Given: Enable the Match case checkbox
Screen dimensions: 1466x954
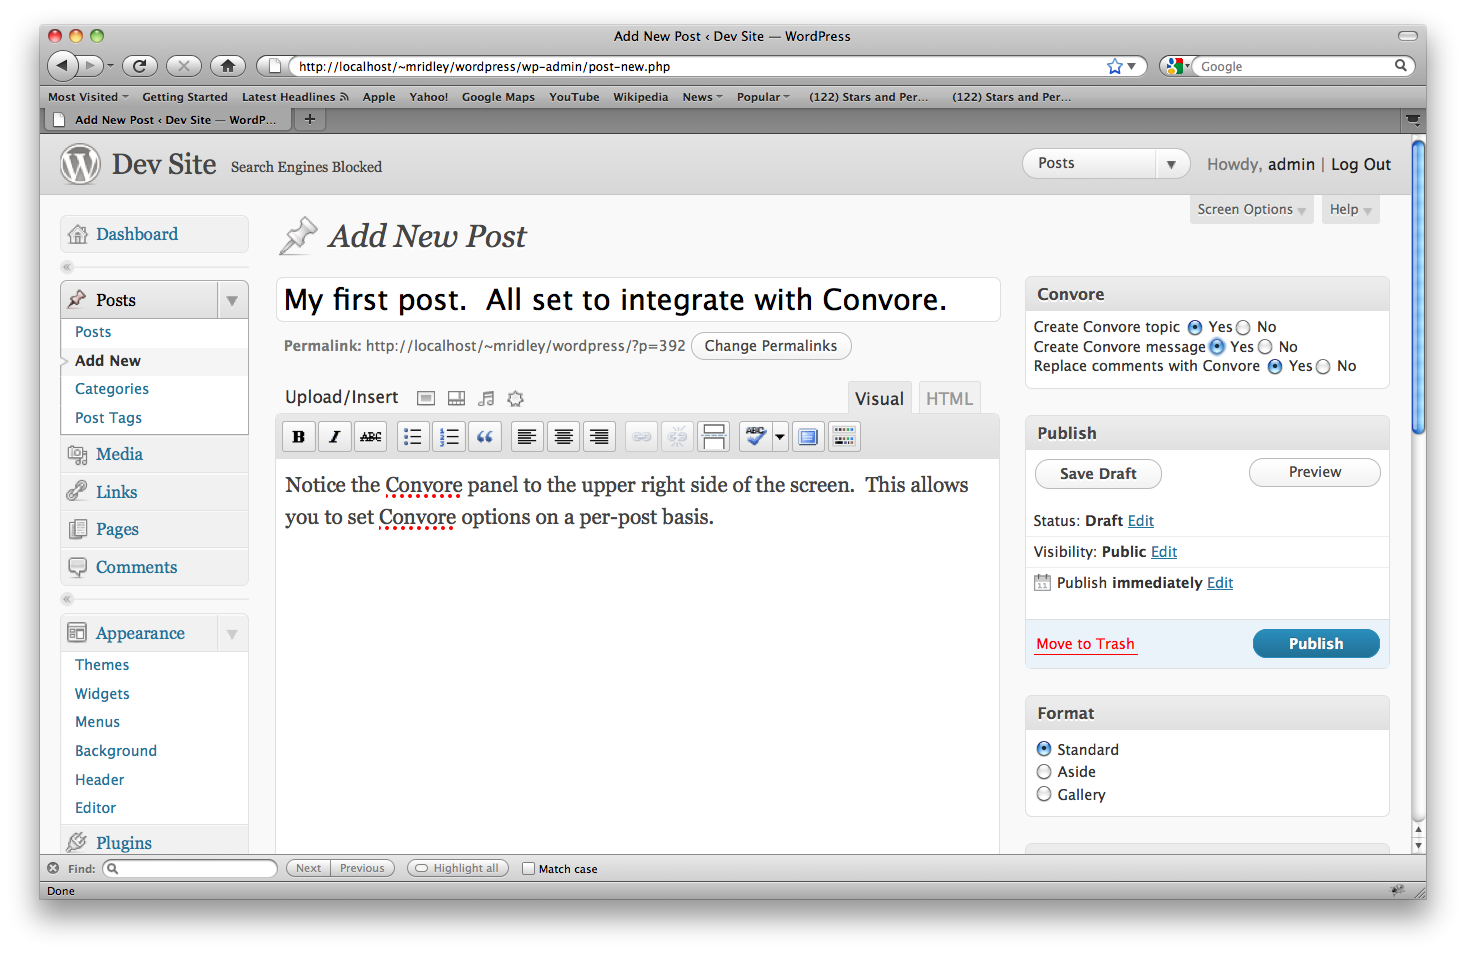Looking at the screenshot, I should click(529, 868).
